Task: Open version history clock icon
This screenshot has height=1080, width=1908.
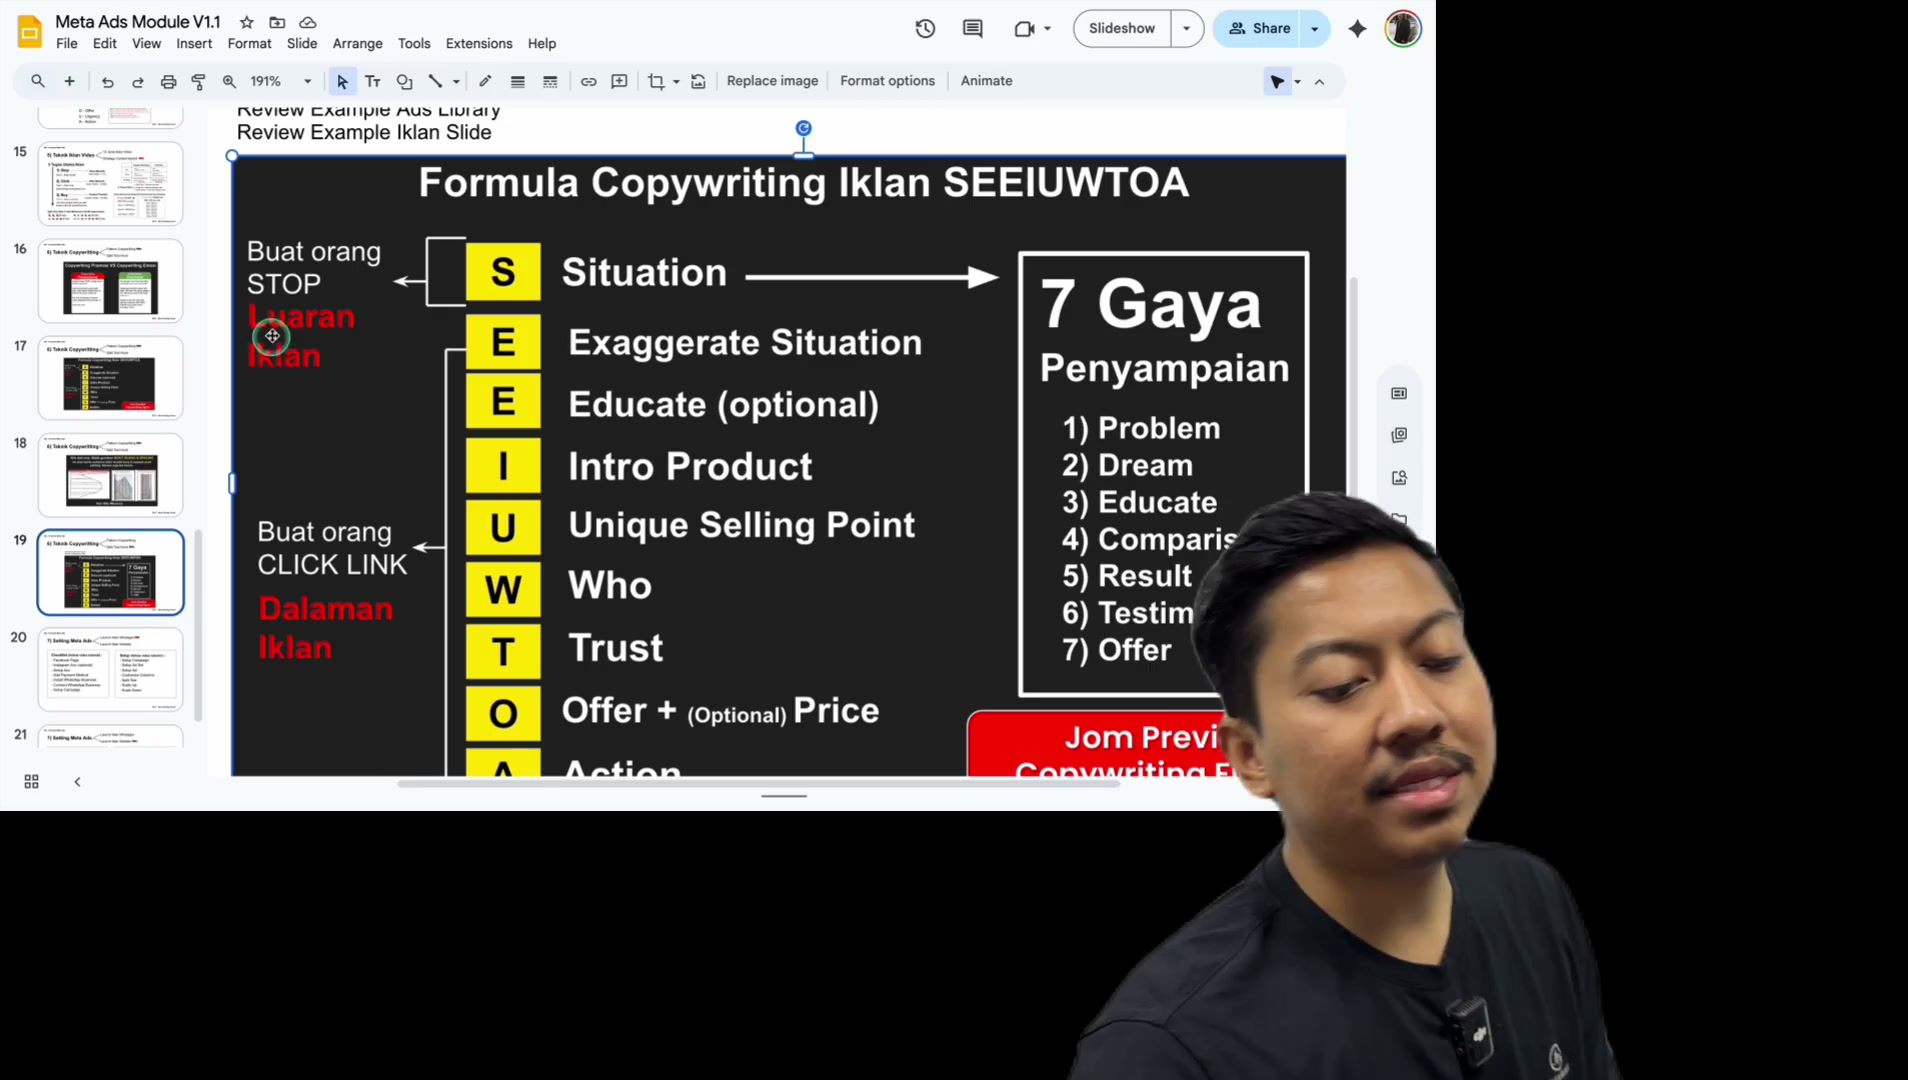Action: tap(925, 29)
